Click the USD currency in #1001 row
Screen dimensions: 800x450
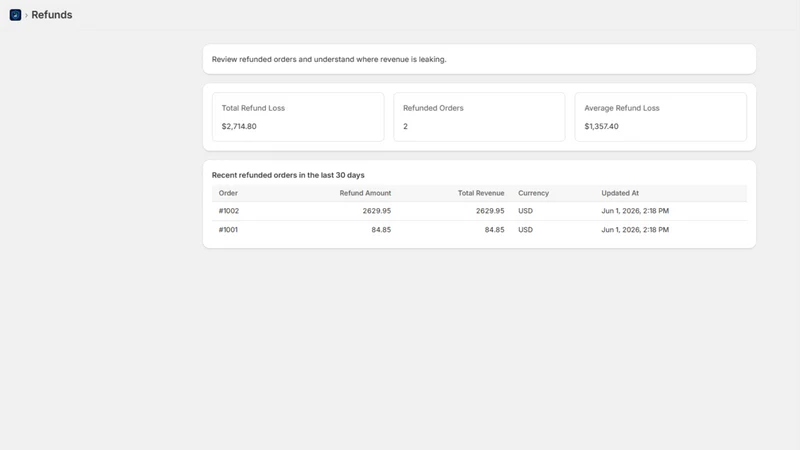coord(525,230)
